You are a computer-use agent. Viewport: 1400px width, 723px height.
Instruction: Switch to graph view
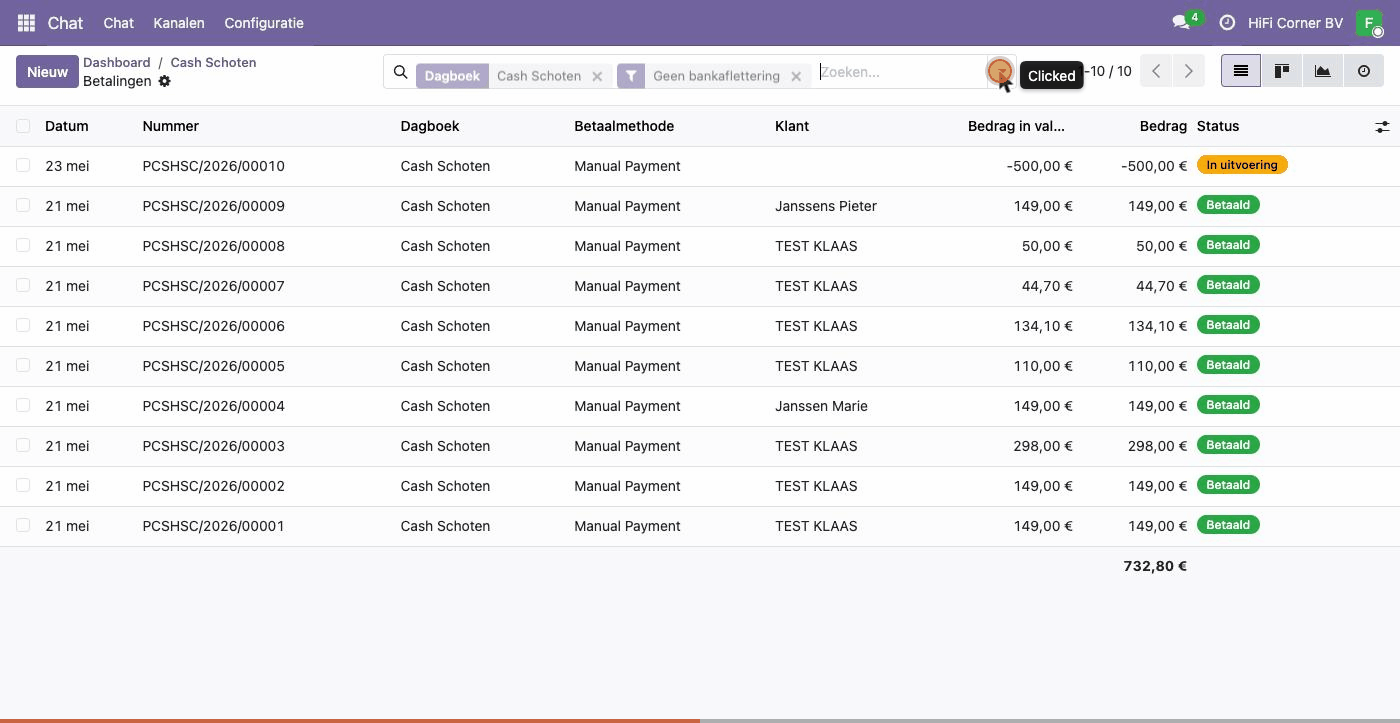click(x=1323, y=71)
